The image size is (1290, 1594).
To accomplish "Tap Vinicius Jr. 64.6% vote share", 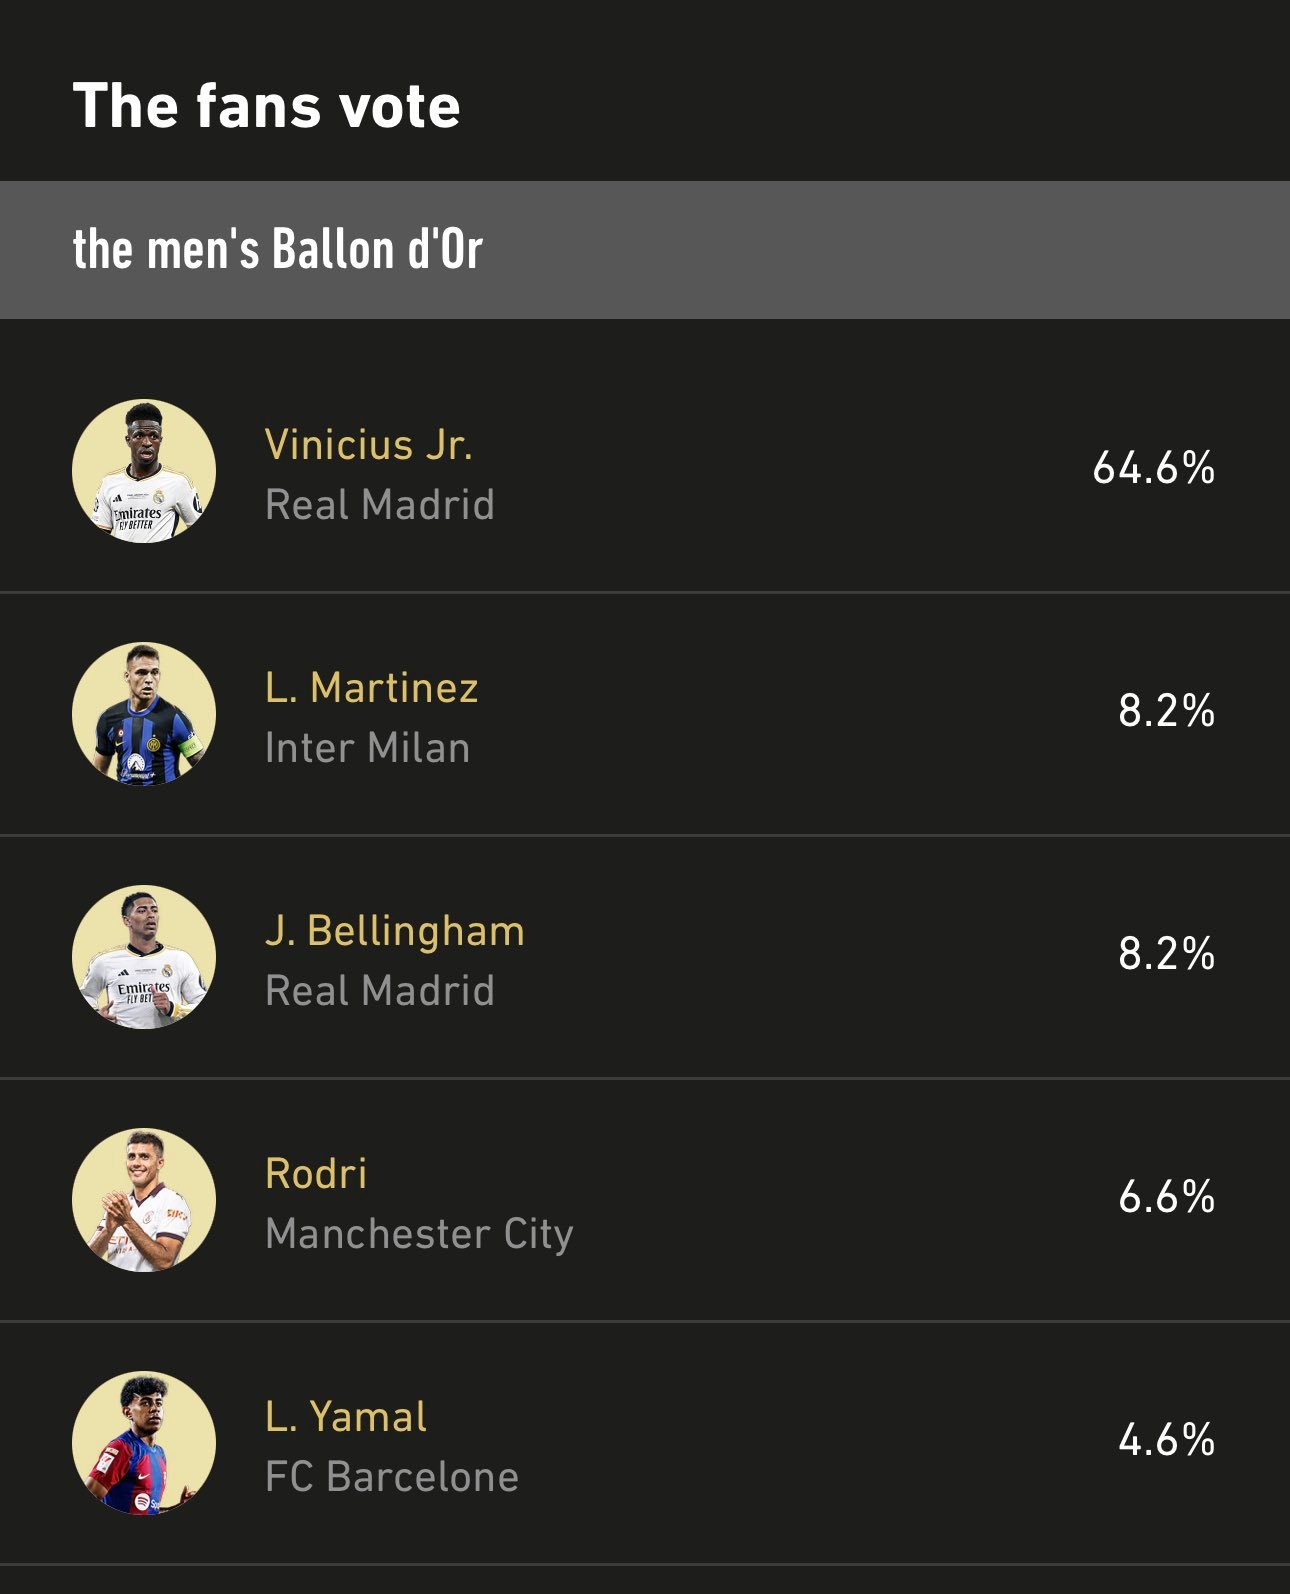I will tap(1154, 468).
